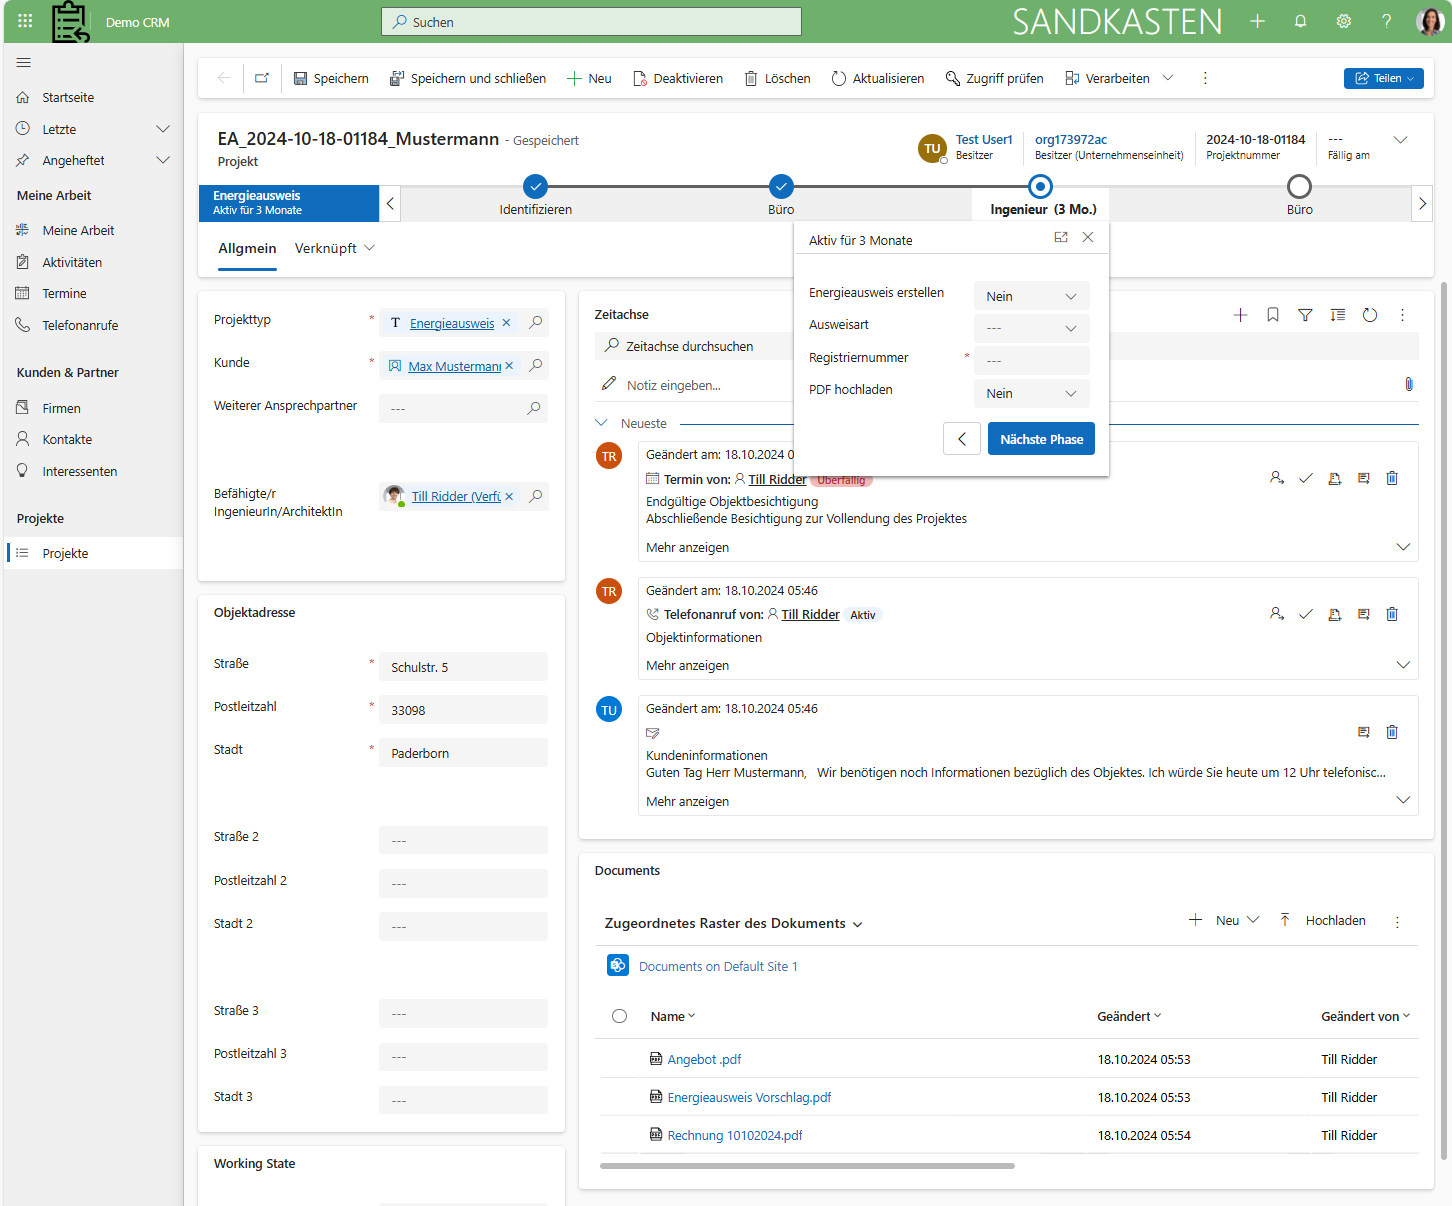Image resolution: width=1452 pixels, height=1206 pixels.
Task: Select the active Ingenieur stage circle
Action: 1041,186
